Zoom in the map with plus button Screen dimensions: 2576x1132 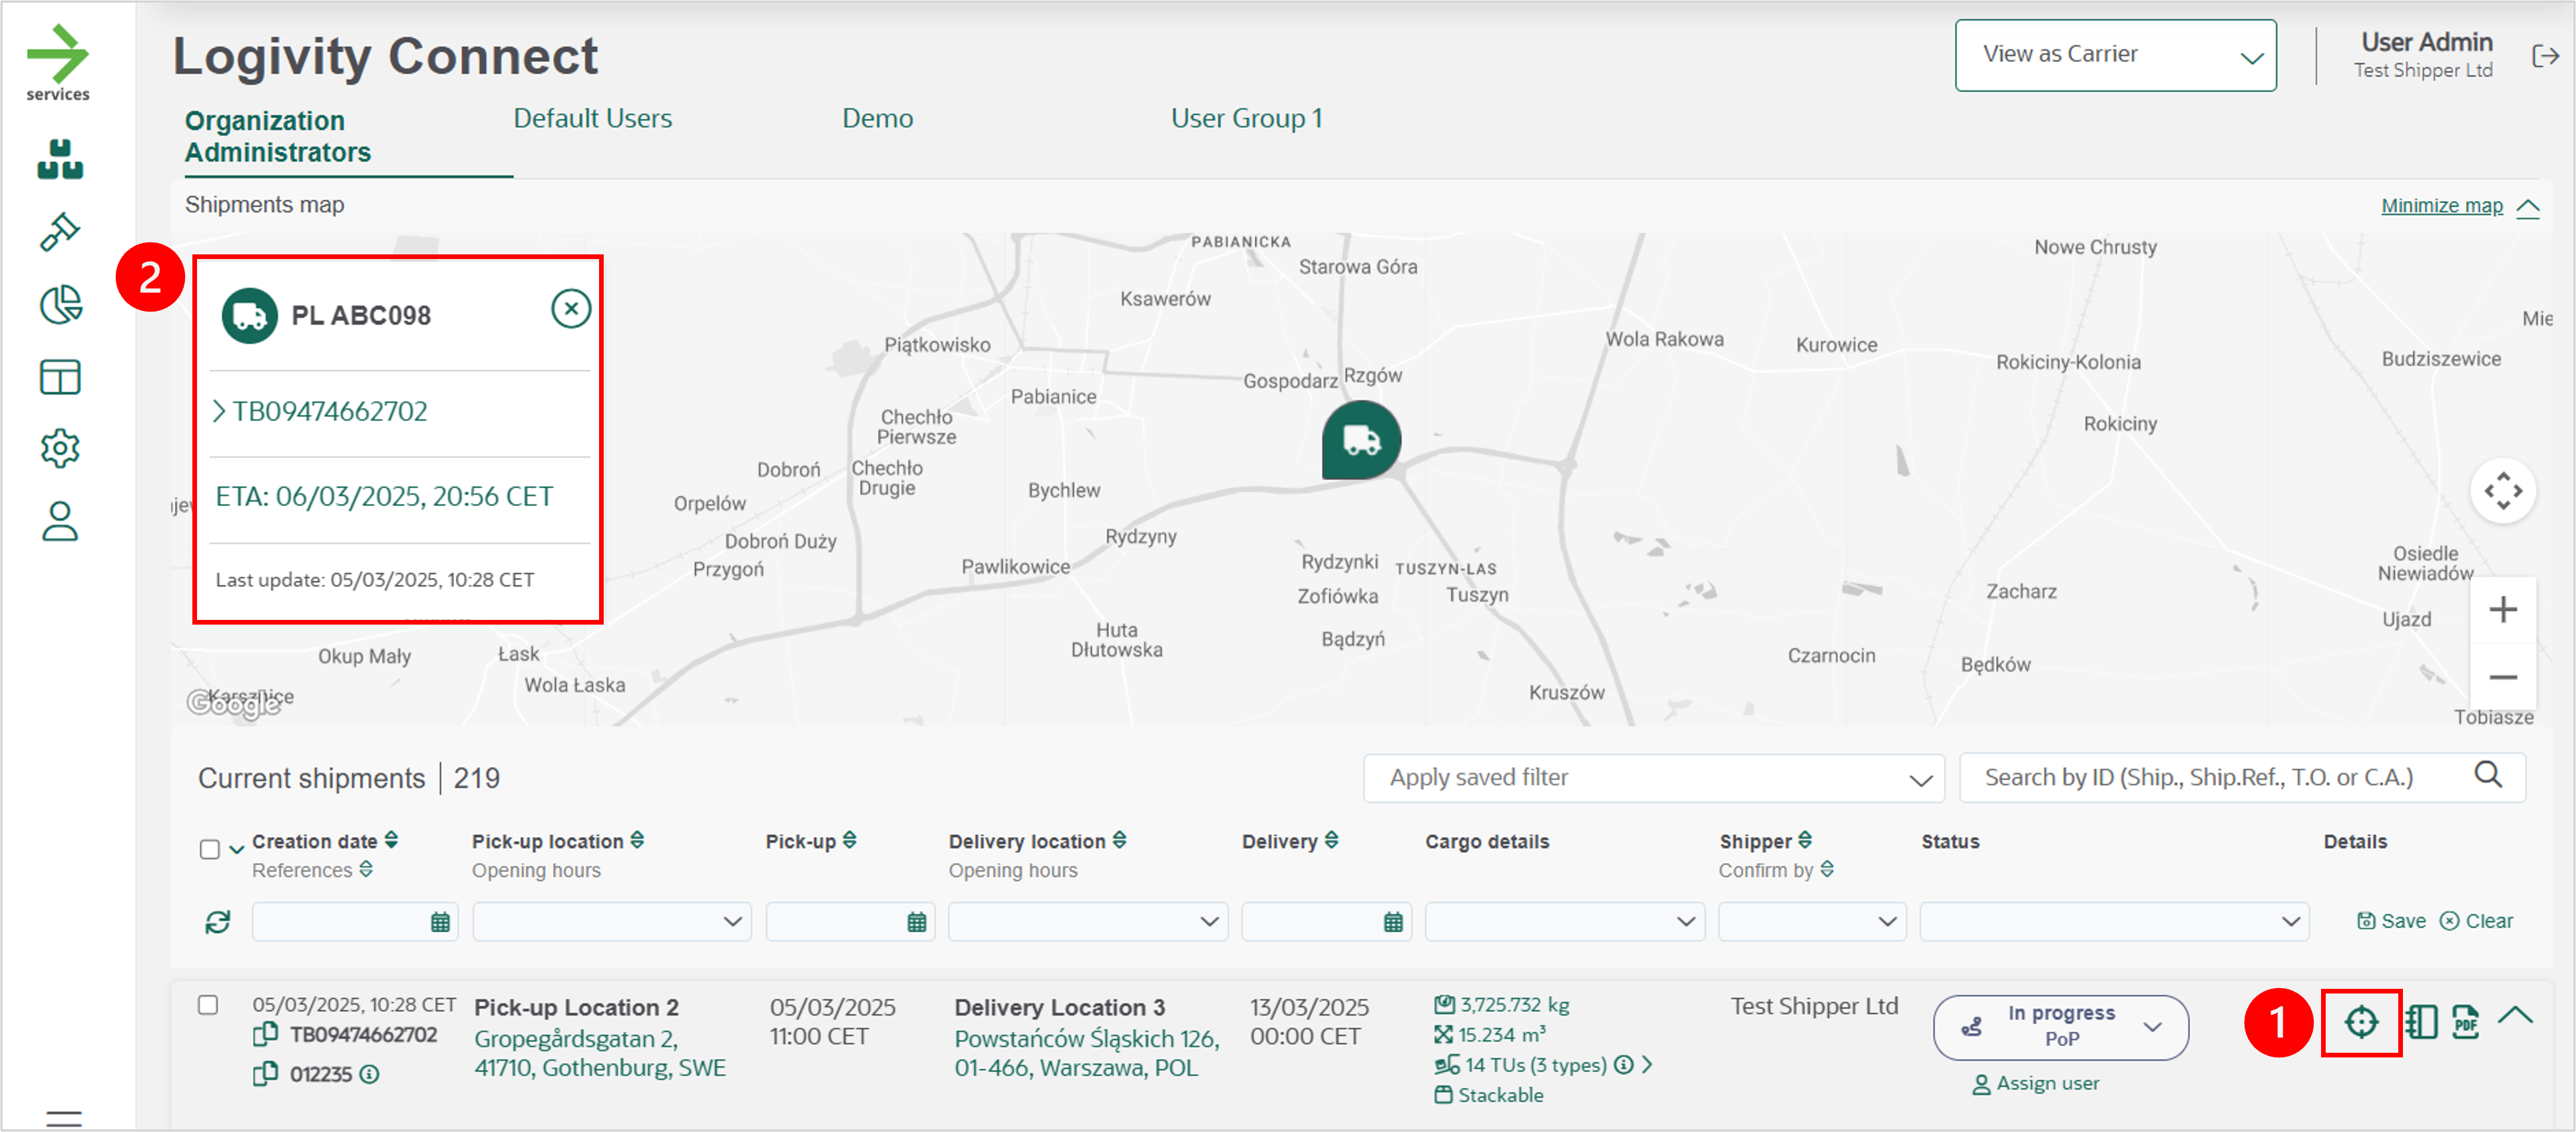click(x=2503, y=609)
